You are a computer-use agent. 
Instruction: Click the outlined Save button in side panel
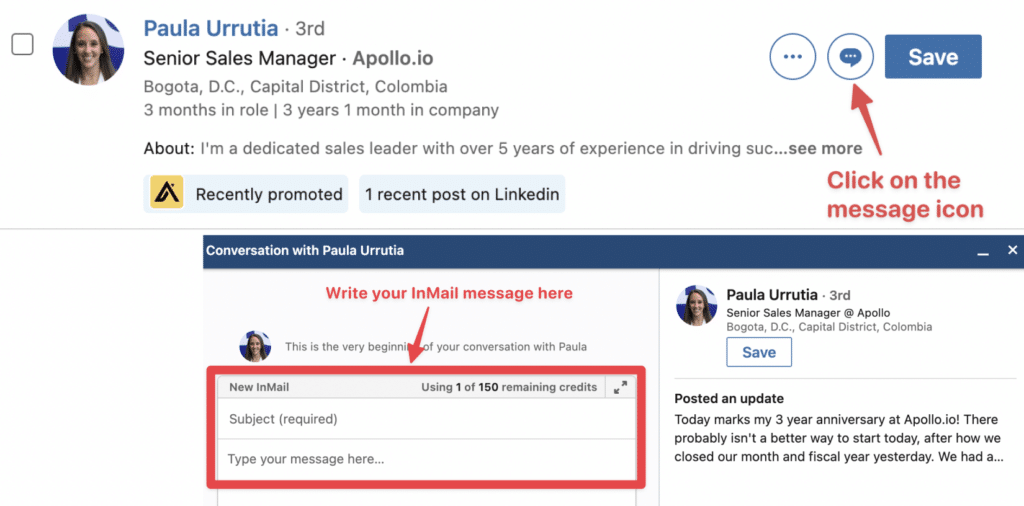[759, 352]
